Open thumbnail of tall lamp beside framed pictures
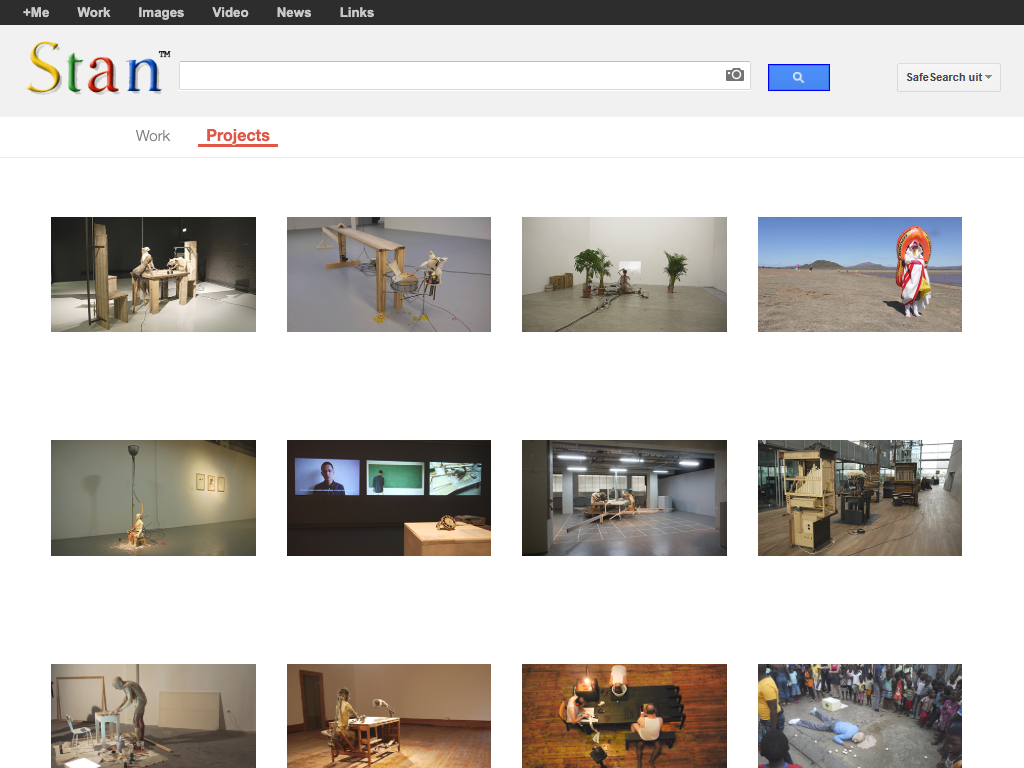The width and height of the screenshot is (1024, 768). click(x=153, y=497)
